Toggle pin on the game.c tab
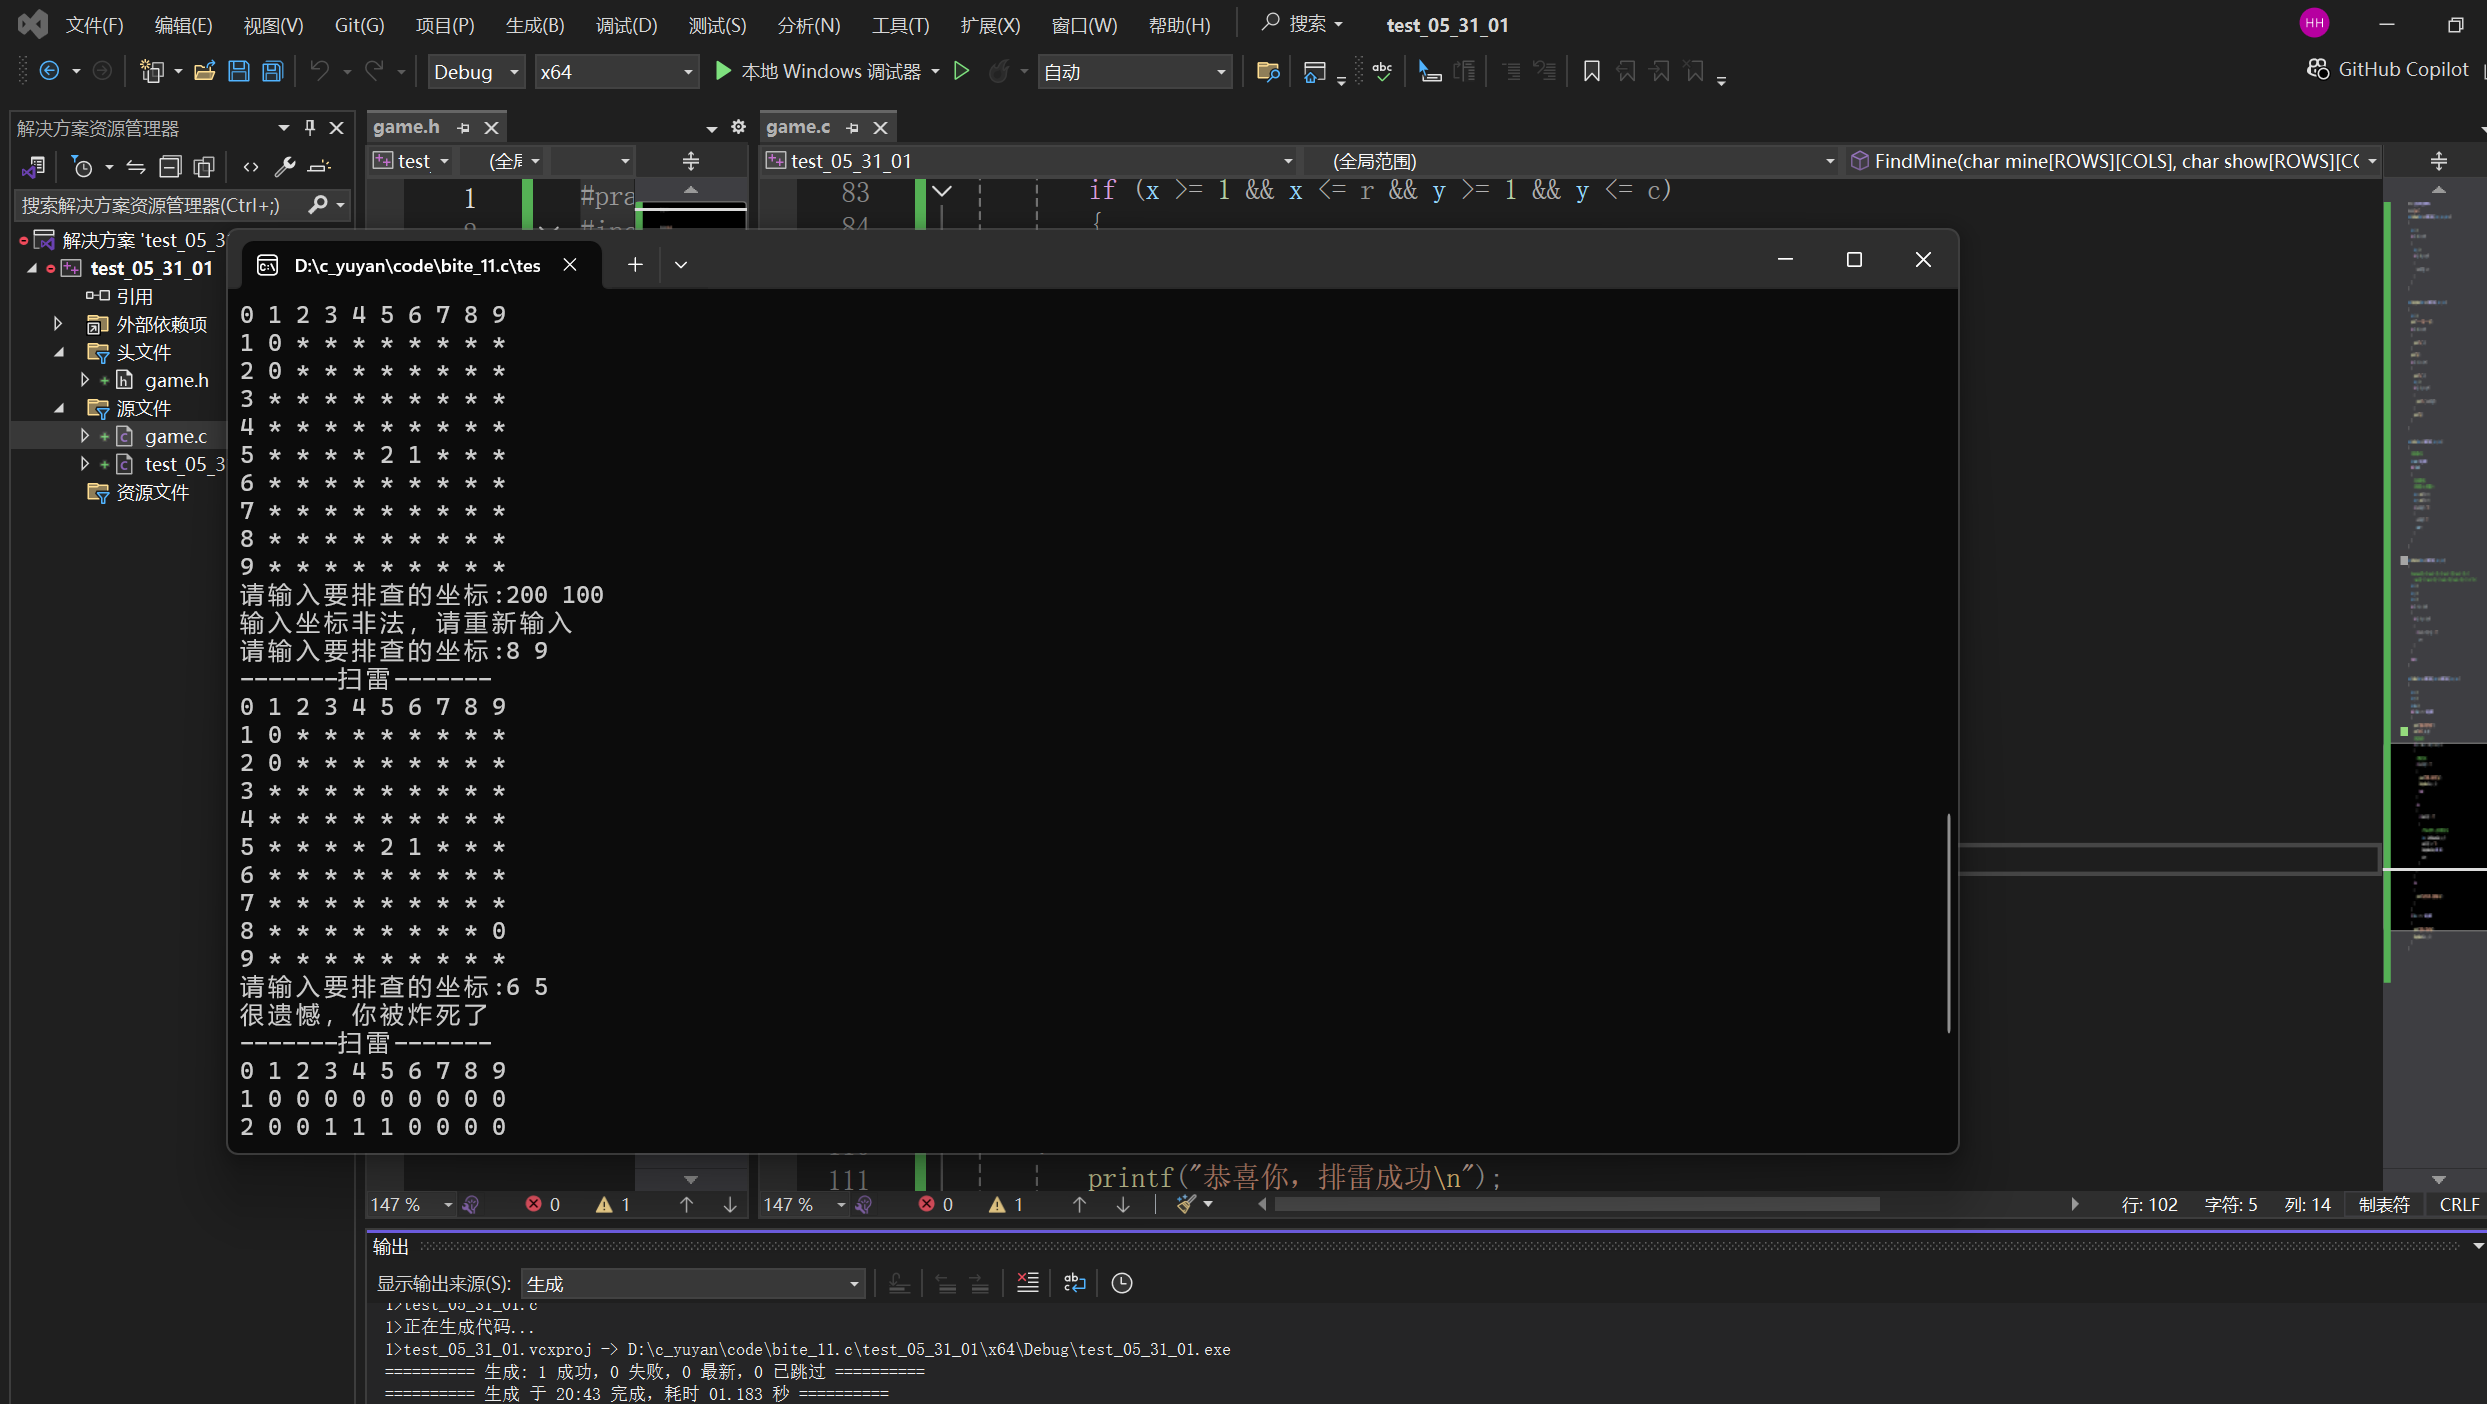Viewport: 2487px width, 1404px height. point(852,128)
